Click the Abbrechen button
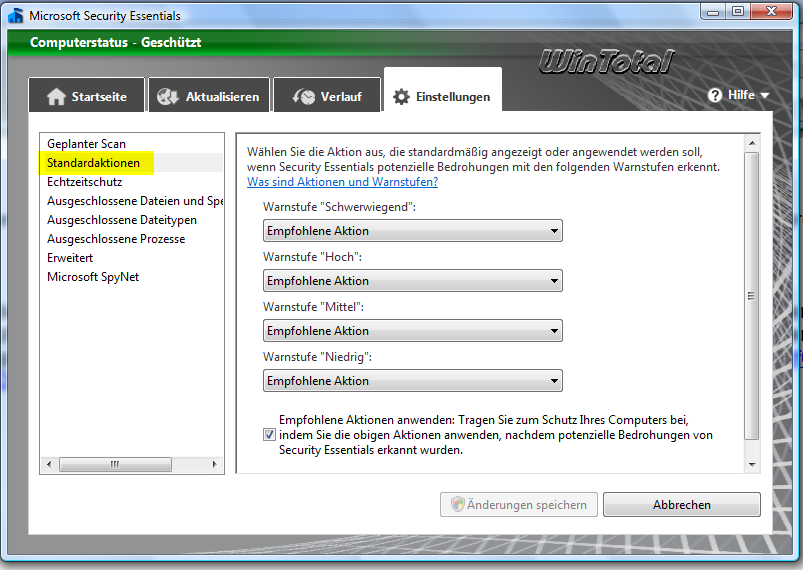 [x=682, y=504]
